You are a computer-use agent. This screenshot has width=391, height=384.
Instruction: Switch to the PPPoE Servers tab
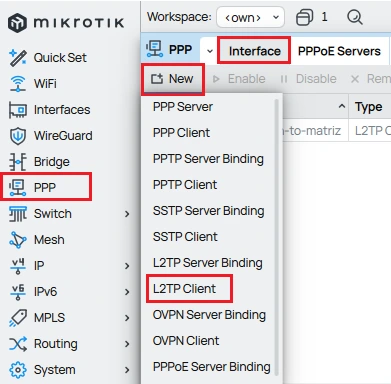[339, 51]
